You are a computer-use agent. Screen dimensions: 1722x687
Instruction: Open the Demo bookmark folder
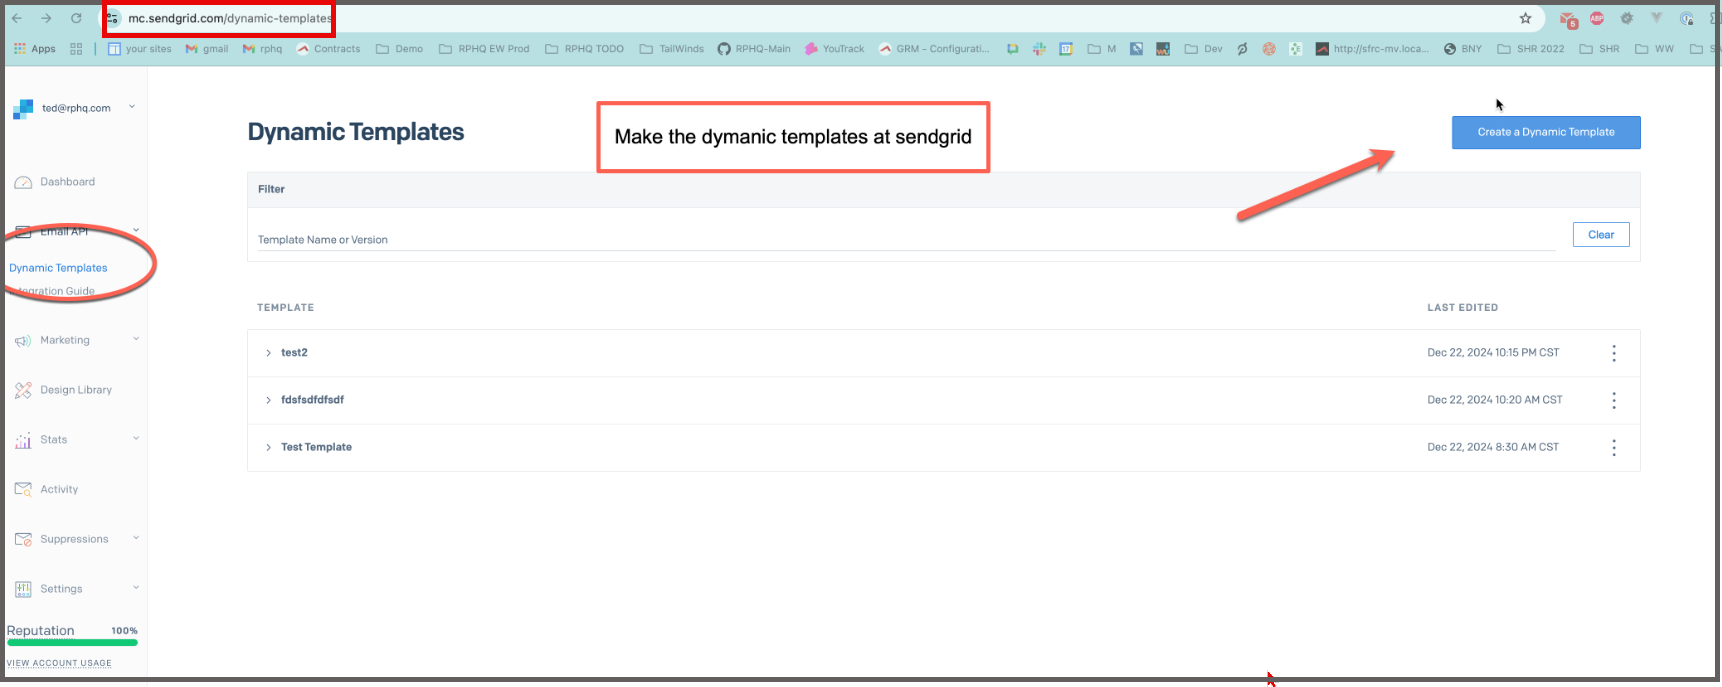coord(399,49)
